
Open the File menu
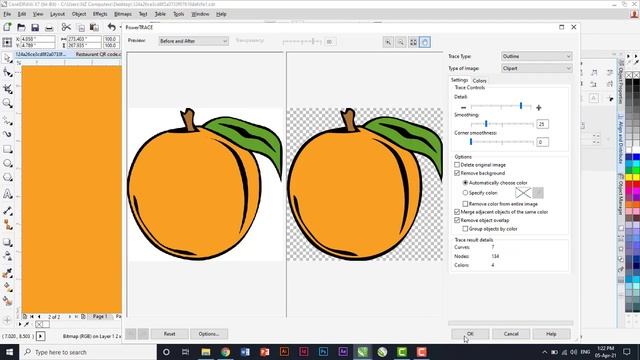(7, 14)
